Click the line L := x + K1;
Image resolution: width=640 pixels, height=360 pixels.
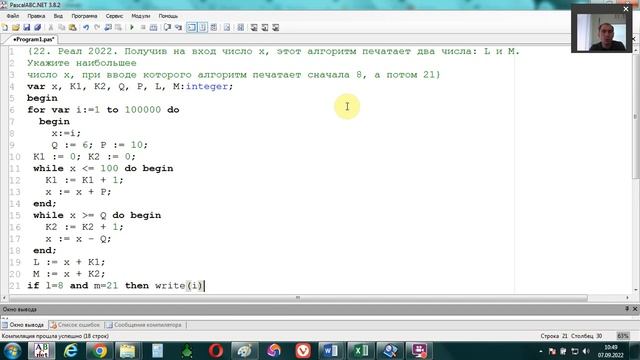coord(69,262)
